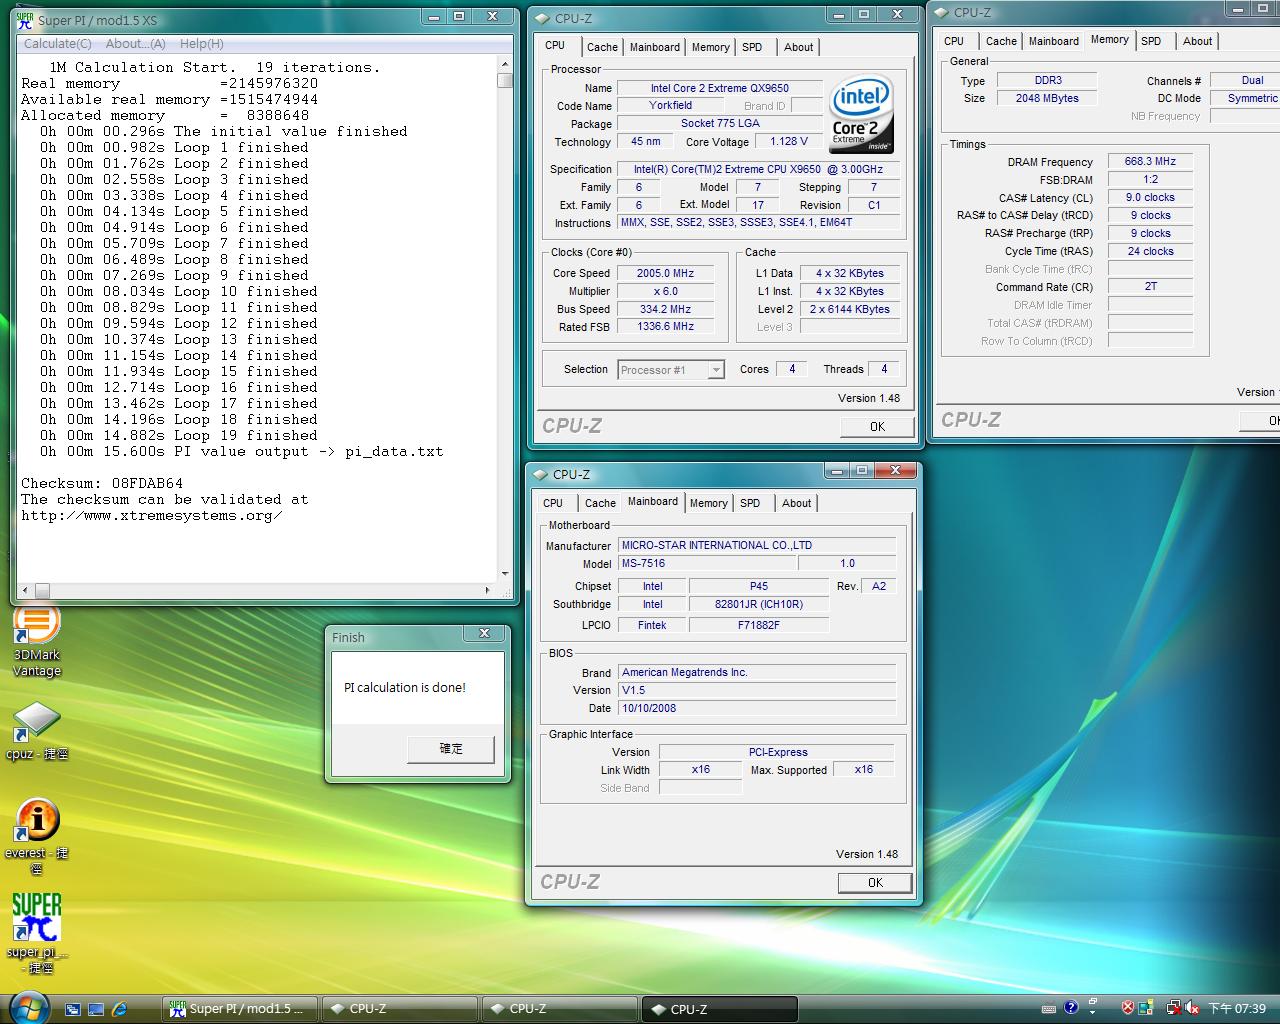Select Mainboard tab in the Memory CPU-Z window

pos(1054,41)
